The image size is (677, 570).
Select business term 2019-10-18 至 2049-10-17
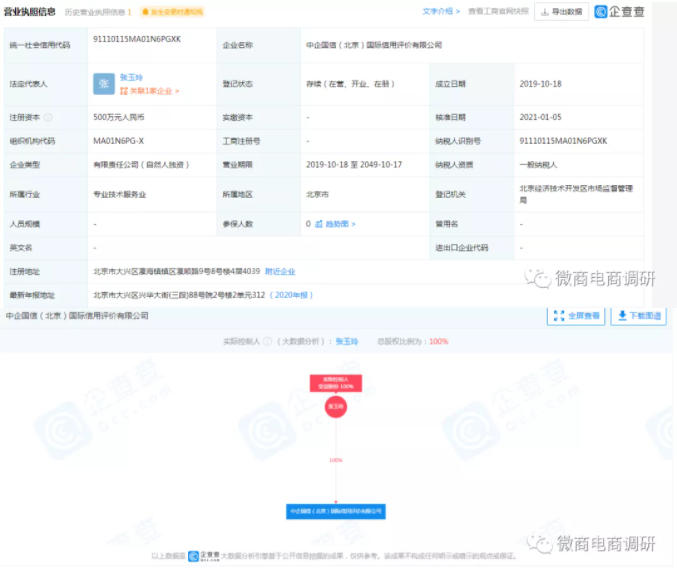[x=354, y=165]
